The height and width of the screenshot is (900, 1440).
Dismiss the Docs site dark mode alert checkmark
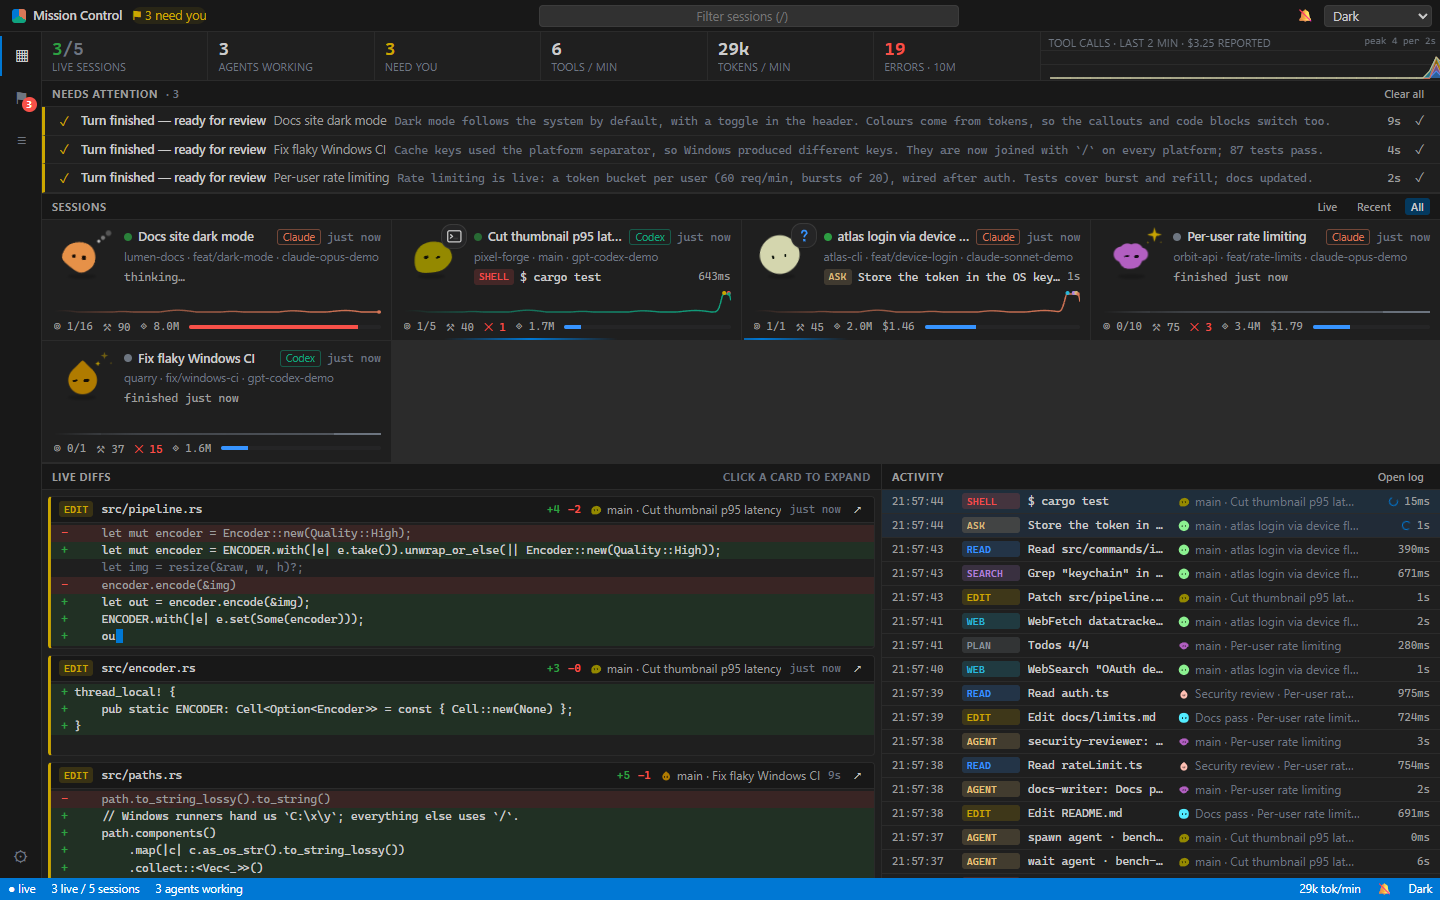click(1419, 121)
